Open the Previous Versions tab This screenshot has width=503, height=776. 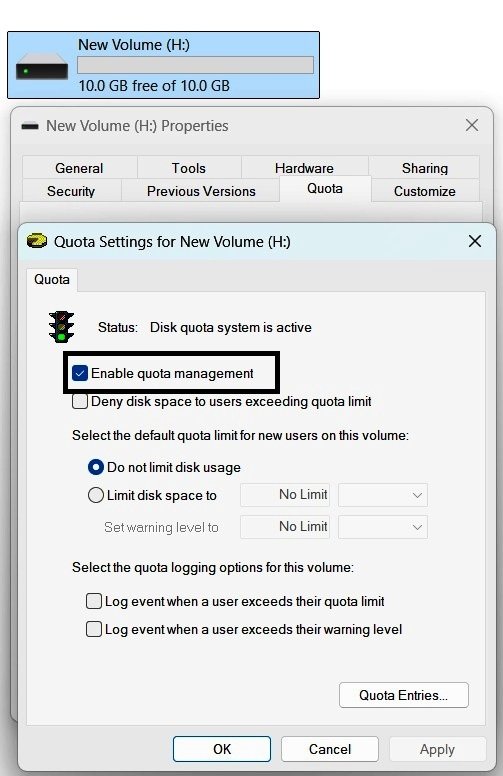201,191
